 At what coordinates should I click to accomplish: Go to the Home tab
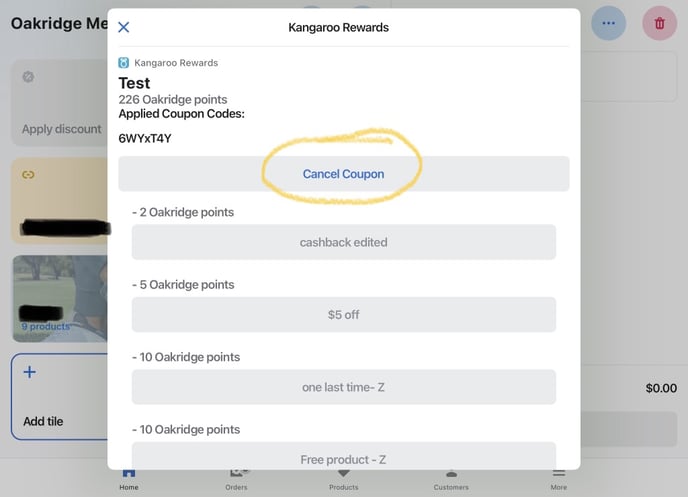129,479
